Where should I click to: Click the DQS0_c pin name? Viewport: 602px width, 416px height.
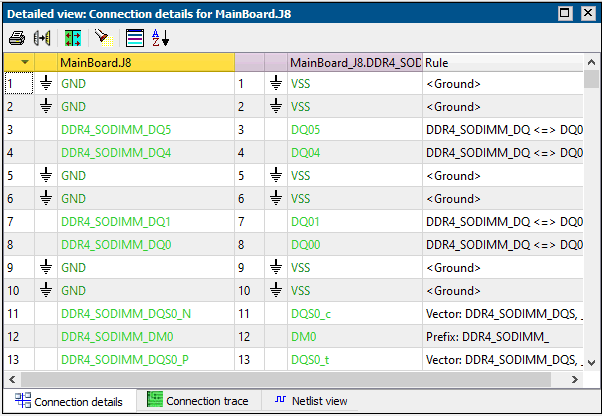click(x=310, y=314)
